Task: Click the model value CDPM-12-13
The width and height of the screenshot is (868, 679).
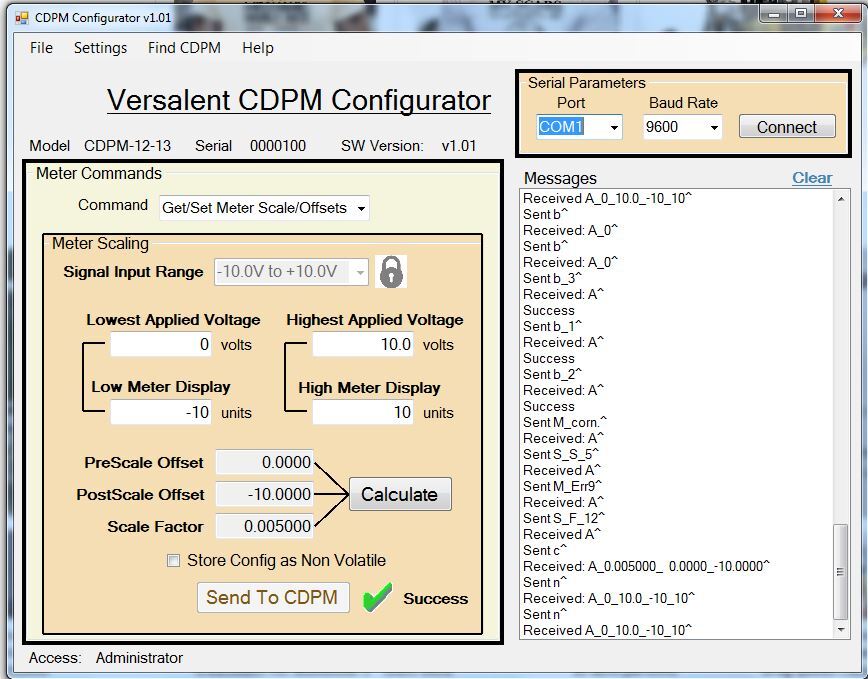Action: pyautogui.click(x=127, y=146)
